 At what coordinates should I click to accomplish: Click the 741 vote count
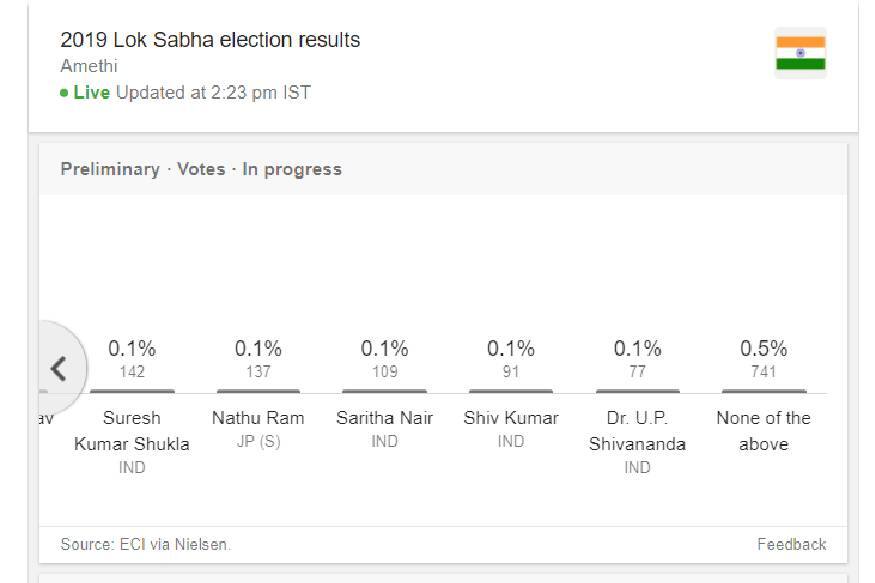click(x=763, y=372)
